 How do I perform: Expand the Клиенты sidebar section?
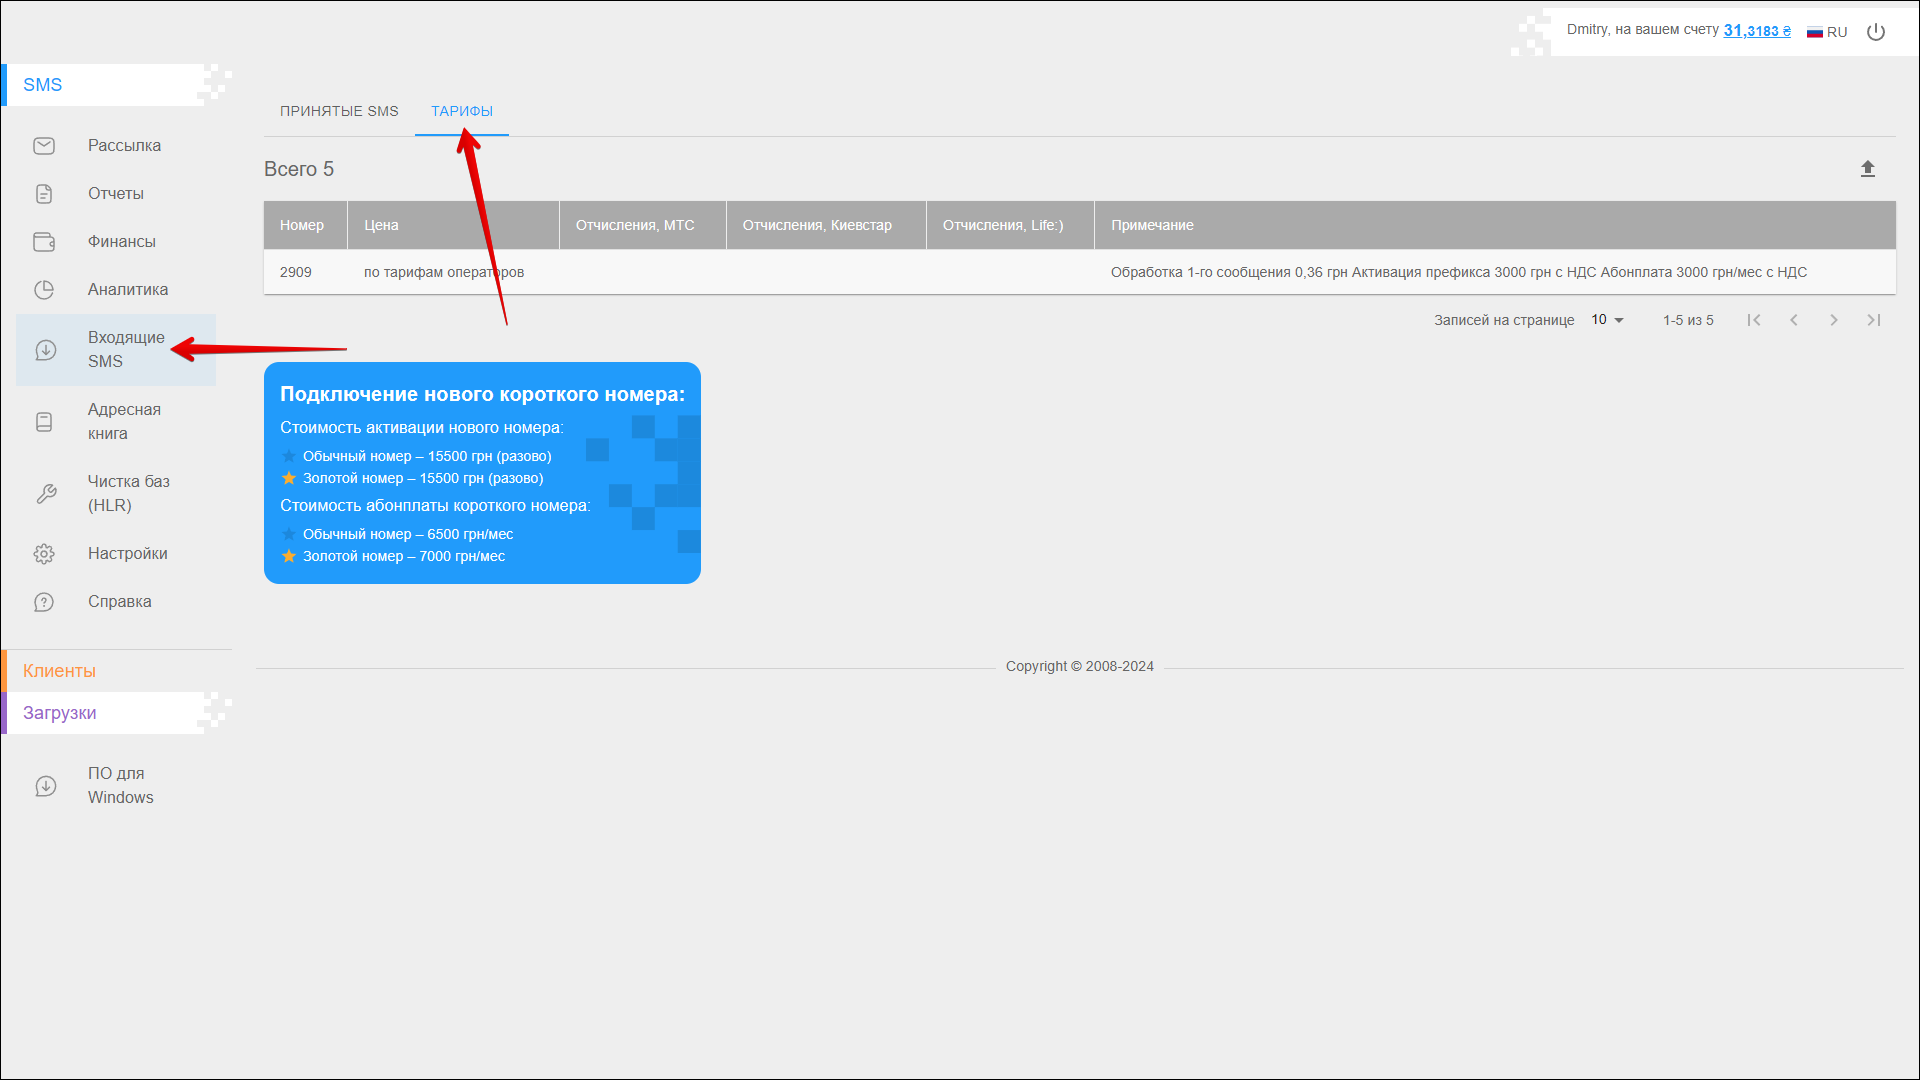(x=60, y=671)
